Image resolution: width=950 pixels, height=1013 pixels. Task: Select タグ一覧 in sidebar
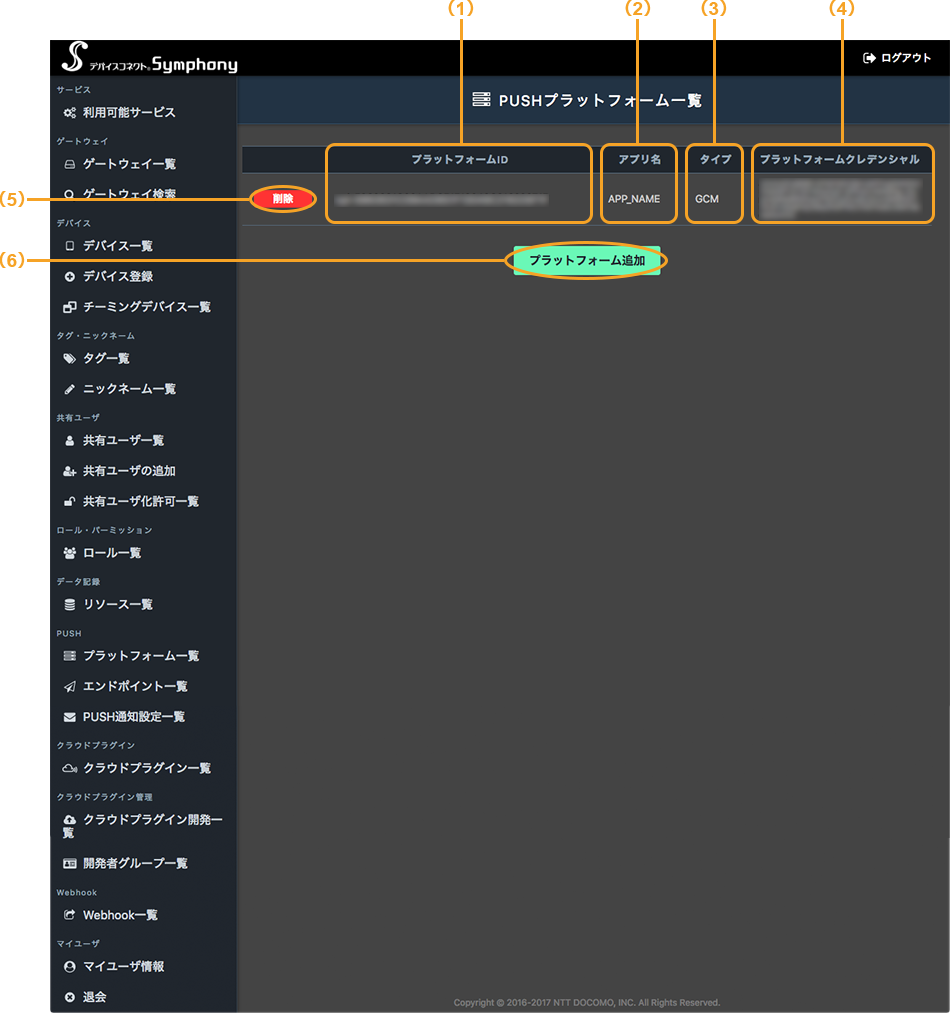[x=106, y=359]
